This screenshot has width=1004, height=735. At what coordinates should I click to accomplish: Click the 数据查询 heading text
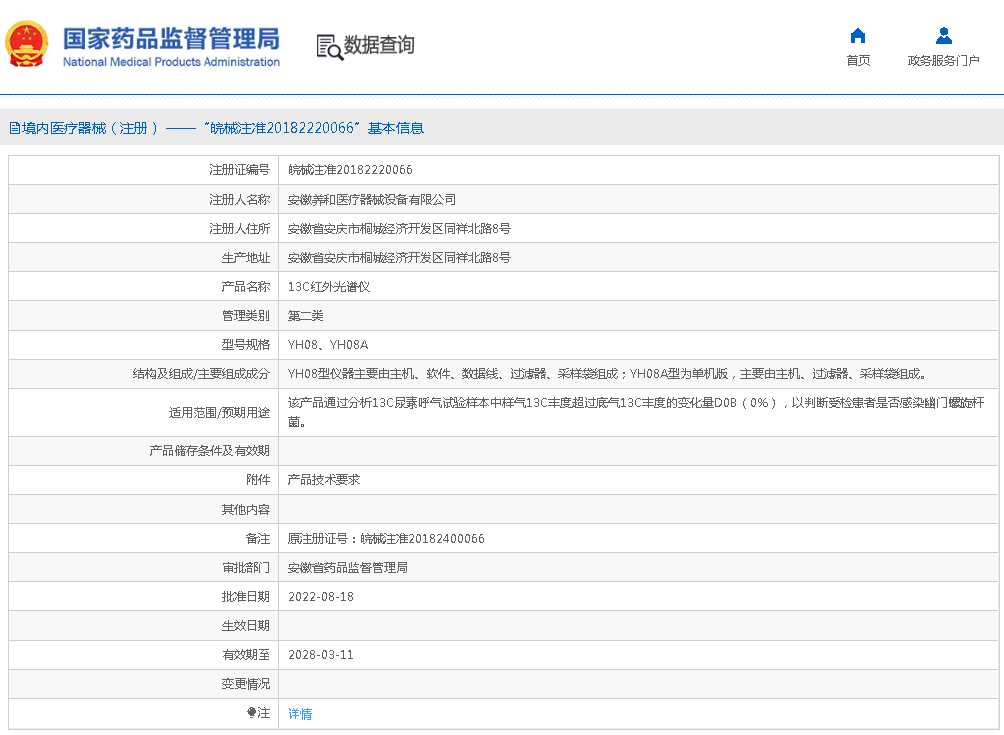379,45
